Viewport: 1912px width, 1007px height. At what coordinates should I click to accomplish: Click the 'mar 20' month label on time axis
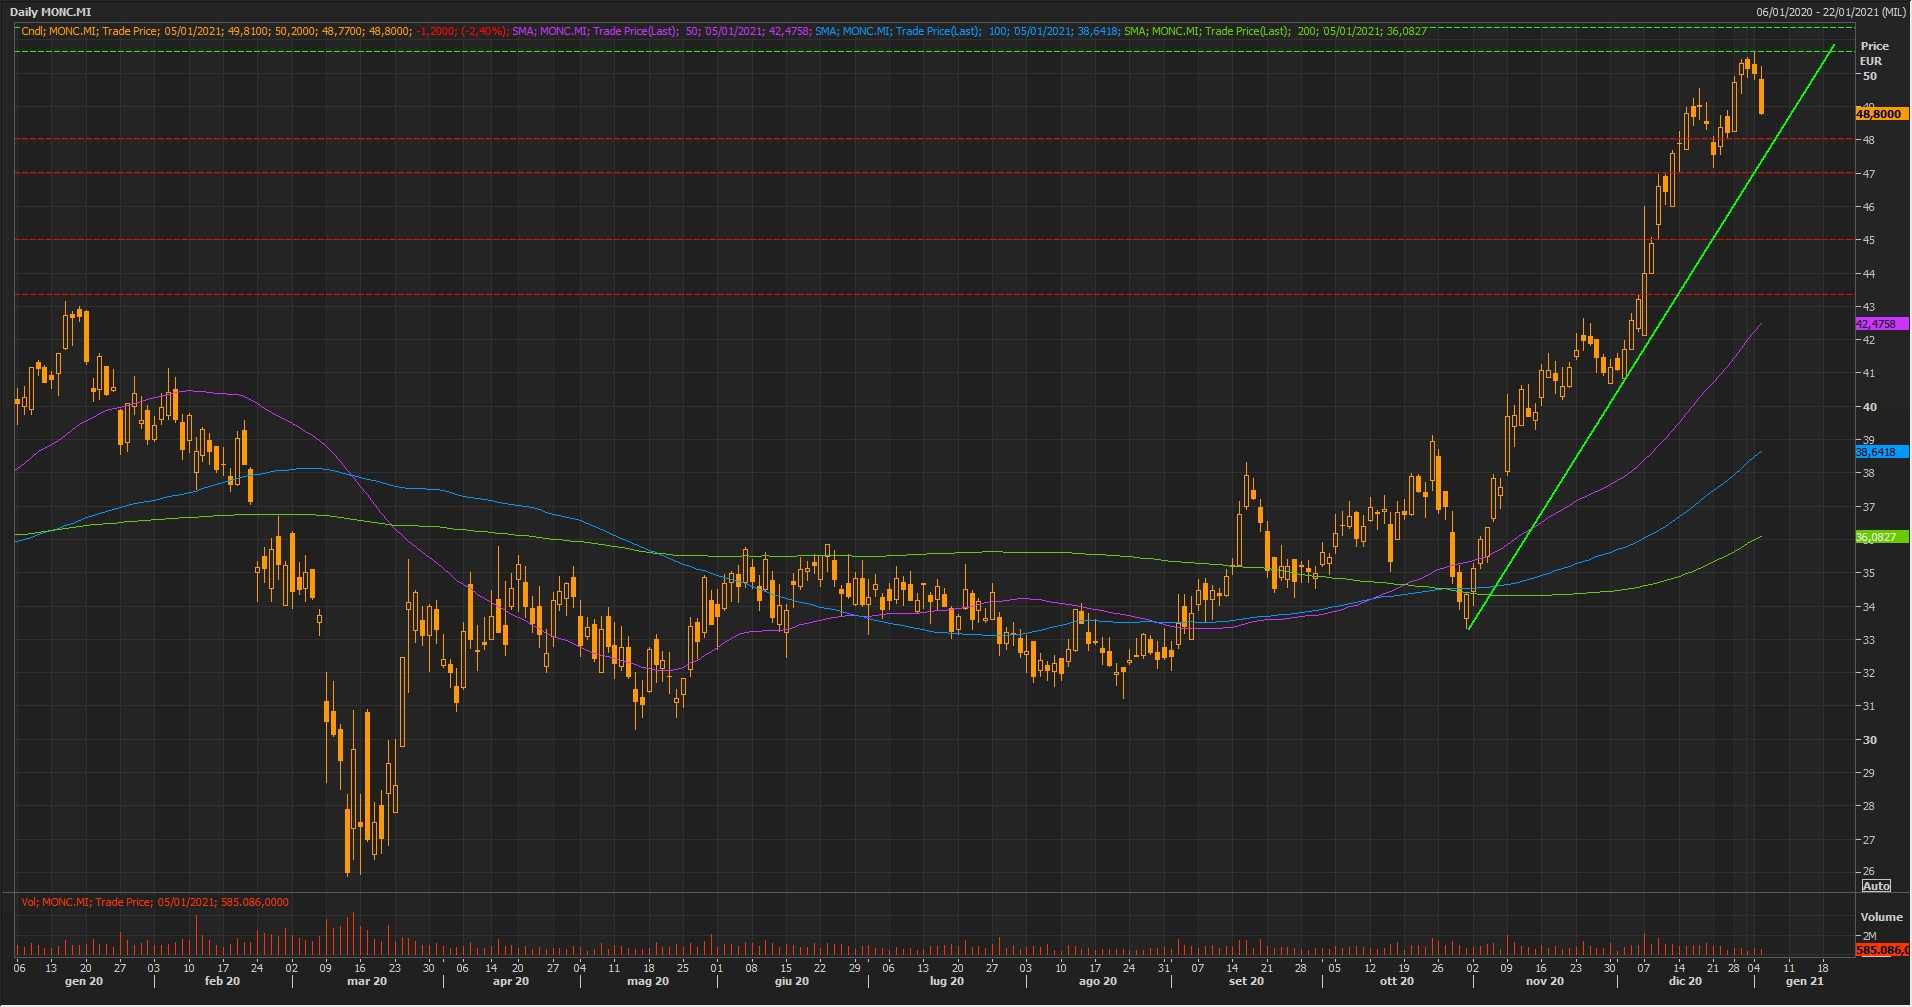click(367, 982)
